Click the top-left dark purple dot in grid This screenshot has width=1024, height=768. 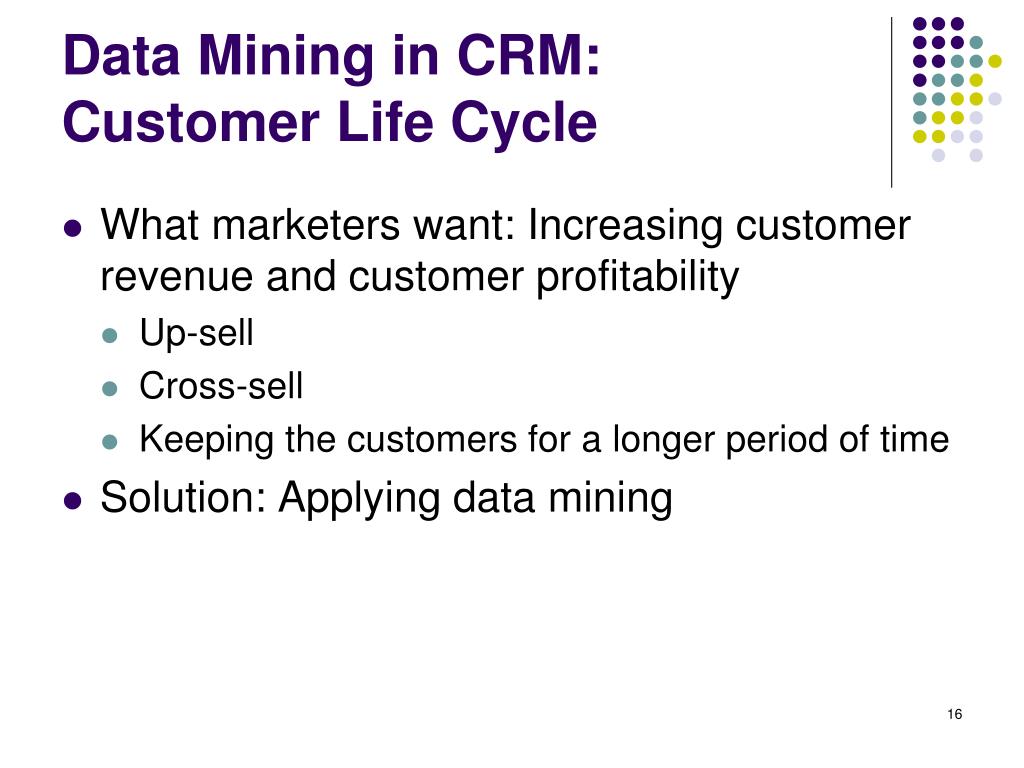click(920, 24)
